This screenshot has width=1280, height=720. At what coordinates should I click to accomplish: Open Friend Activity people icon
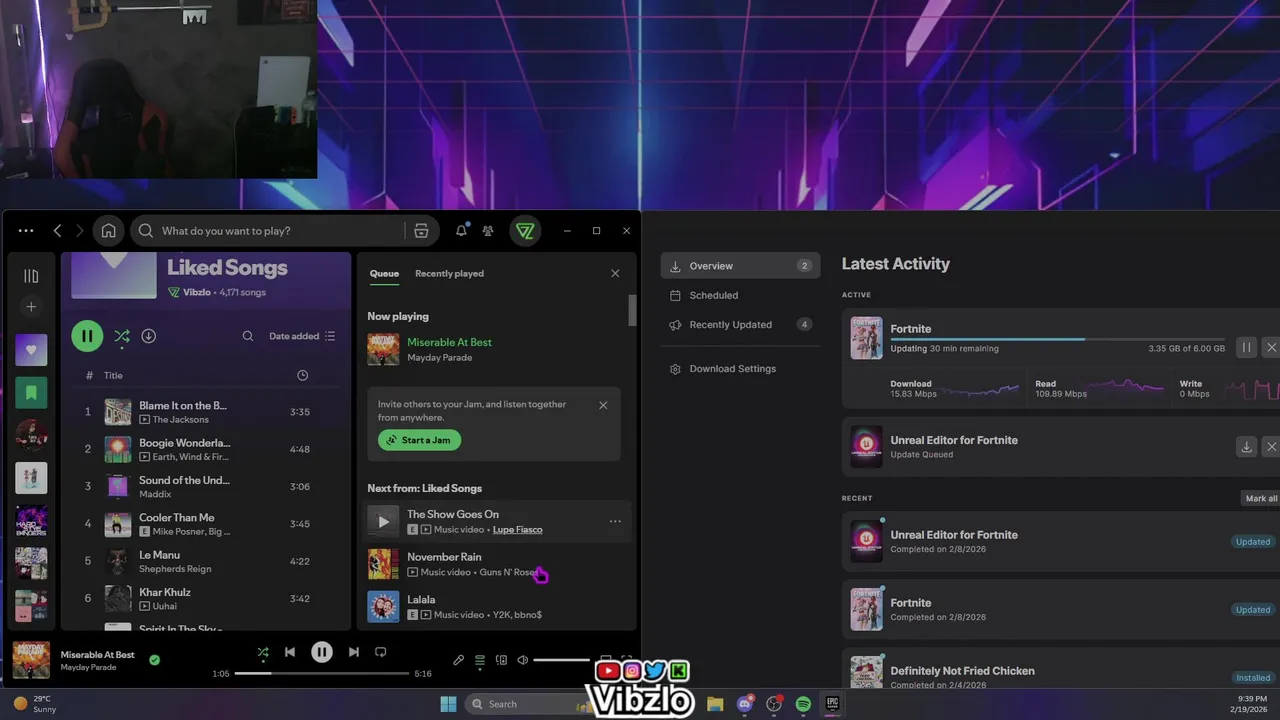(x=488, y=231)
